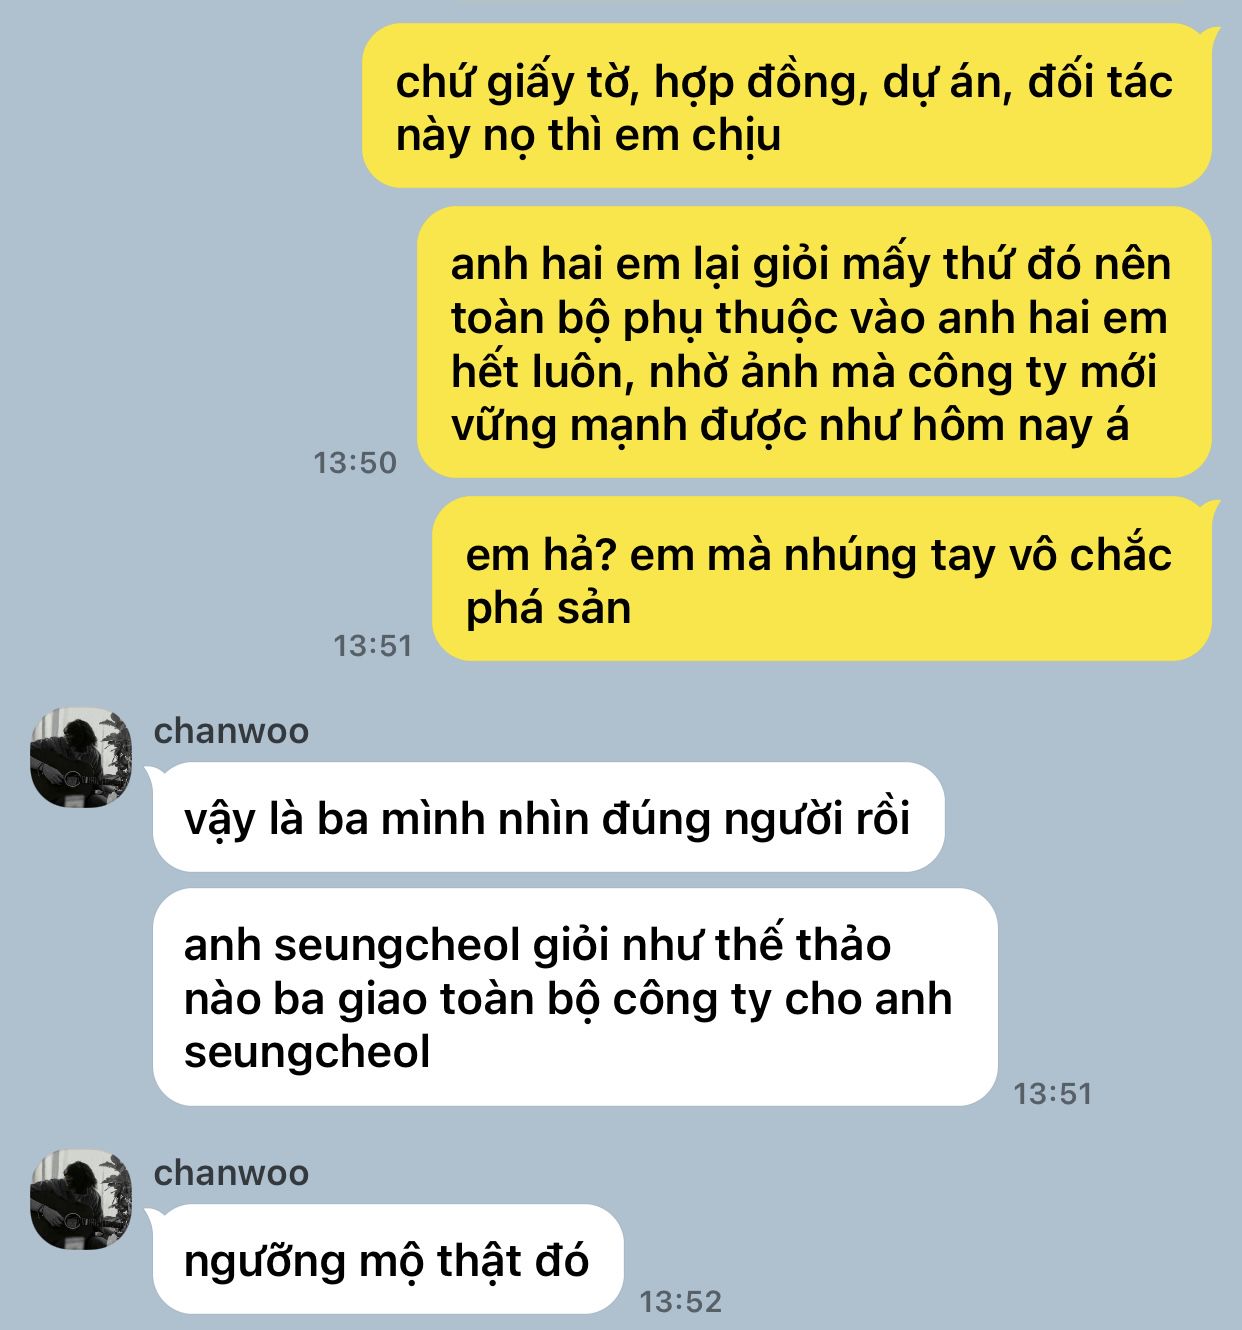1242x1330 pixels.
Task: Tap the 'ngưỡng mộ thật đó' message bubble
Action: (388, 1259)
